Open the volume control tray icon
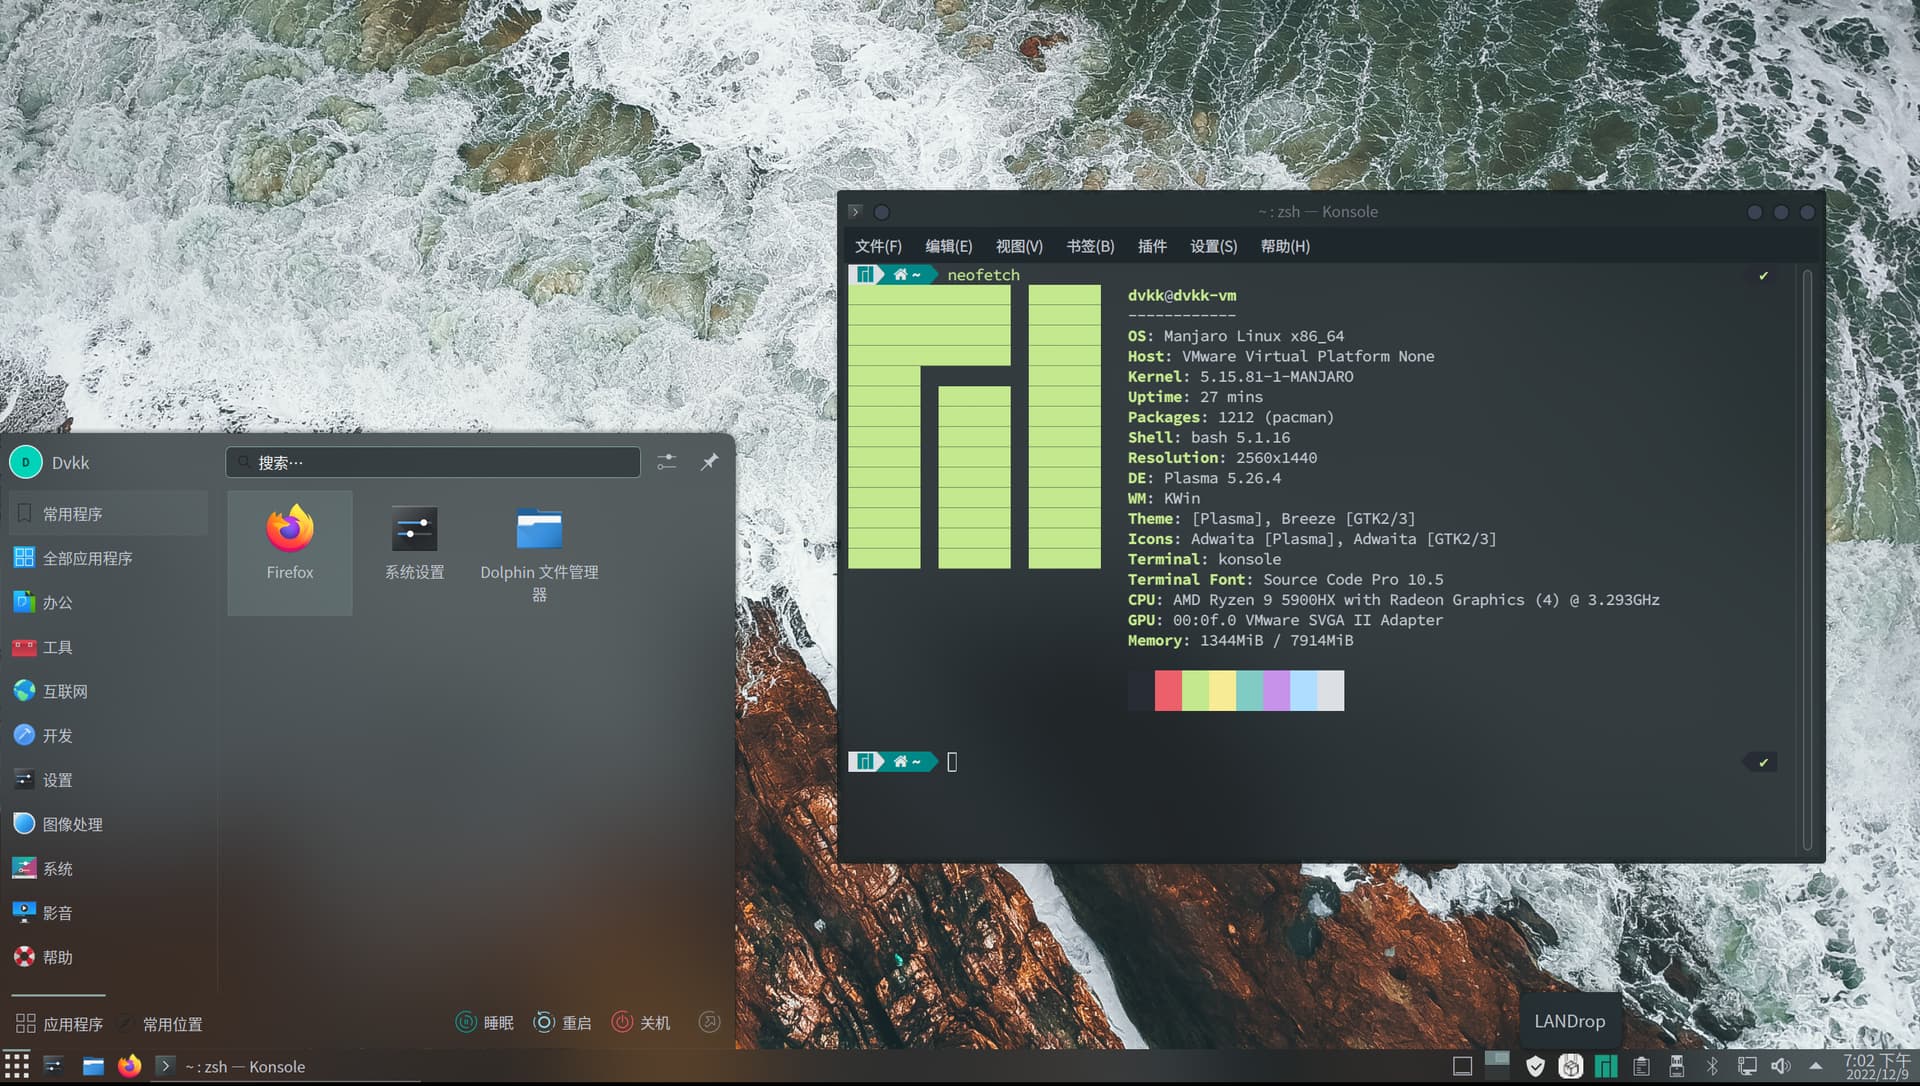Image resolution: width=1920 pixels, height=1086 pixels. pos(1780,1066)
